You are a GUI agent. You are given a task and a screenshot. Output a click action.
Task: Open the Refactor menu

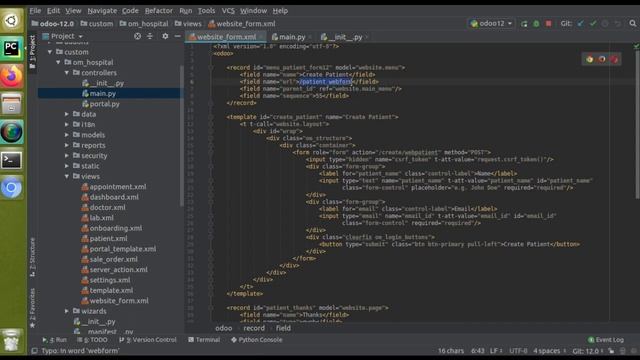[159, 11]
